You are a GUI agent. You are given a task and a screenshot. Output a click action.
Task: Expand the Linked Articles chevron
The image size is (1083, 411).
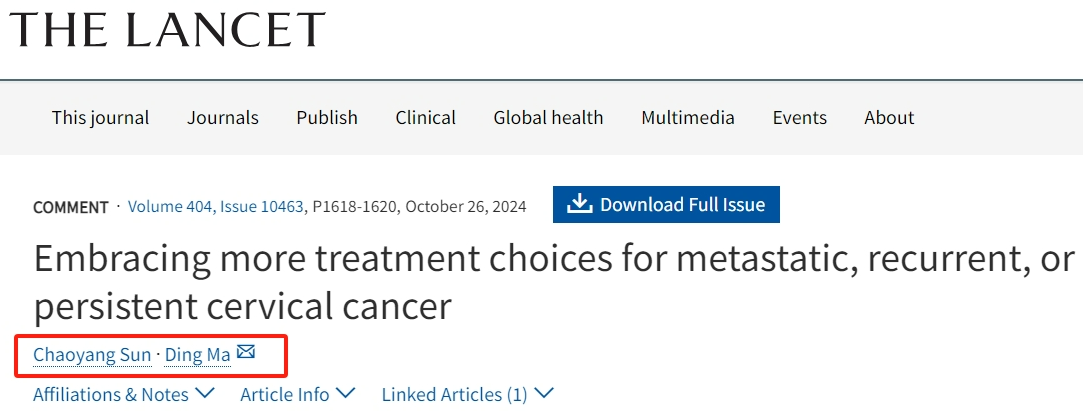click(x=545, y=393)
